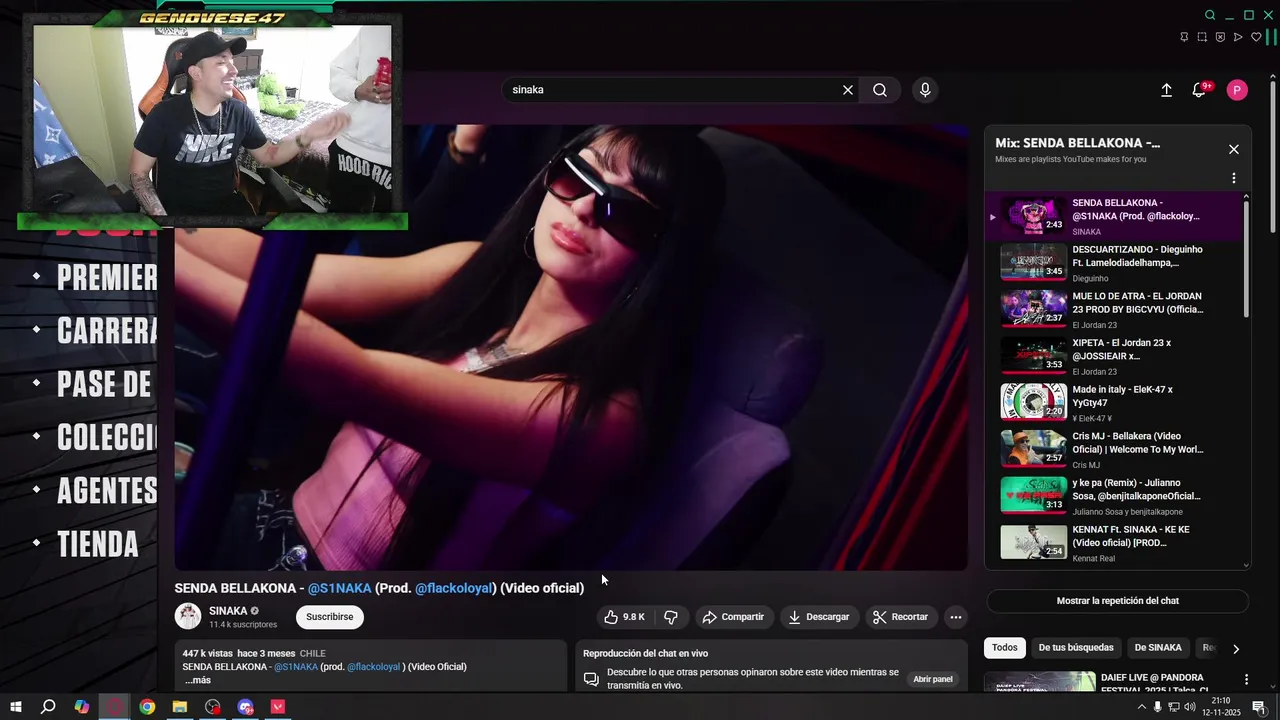Viewport: 1280px width, 720px height.
Task: Open chat replay panel with Abrir panel
Action: click(933, 679)
